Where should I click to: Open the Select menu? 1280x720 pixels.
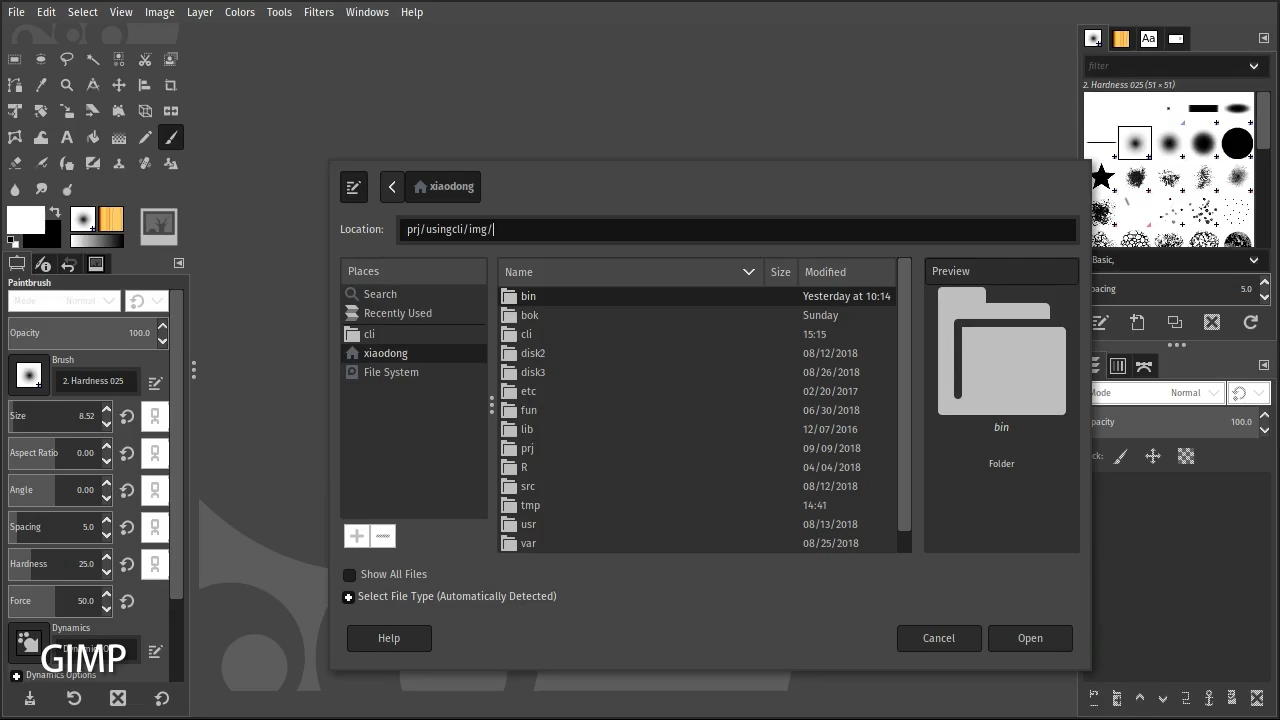pyautogui.click(x=83, y=12)
